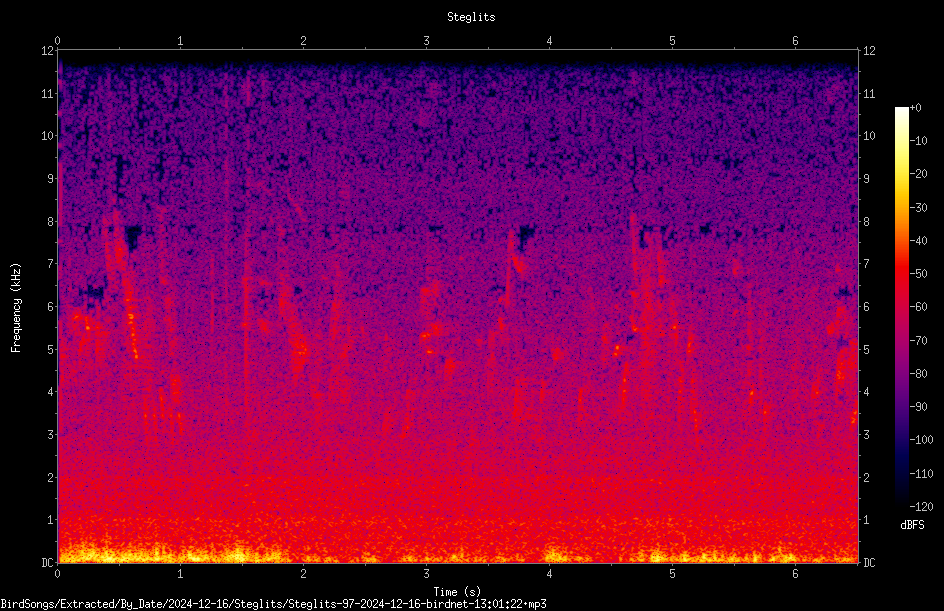Click the -30 value on color scale
Screen dimensions: 944x611
coord(918,207)
